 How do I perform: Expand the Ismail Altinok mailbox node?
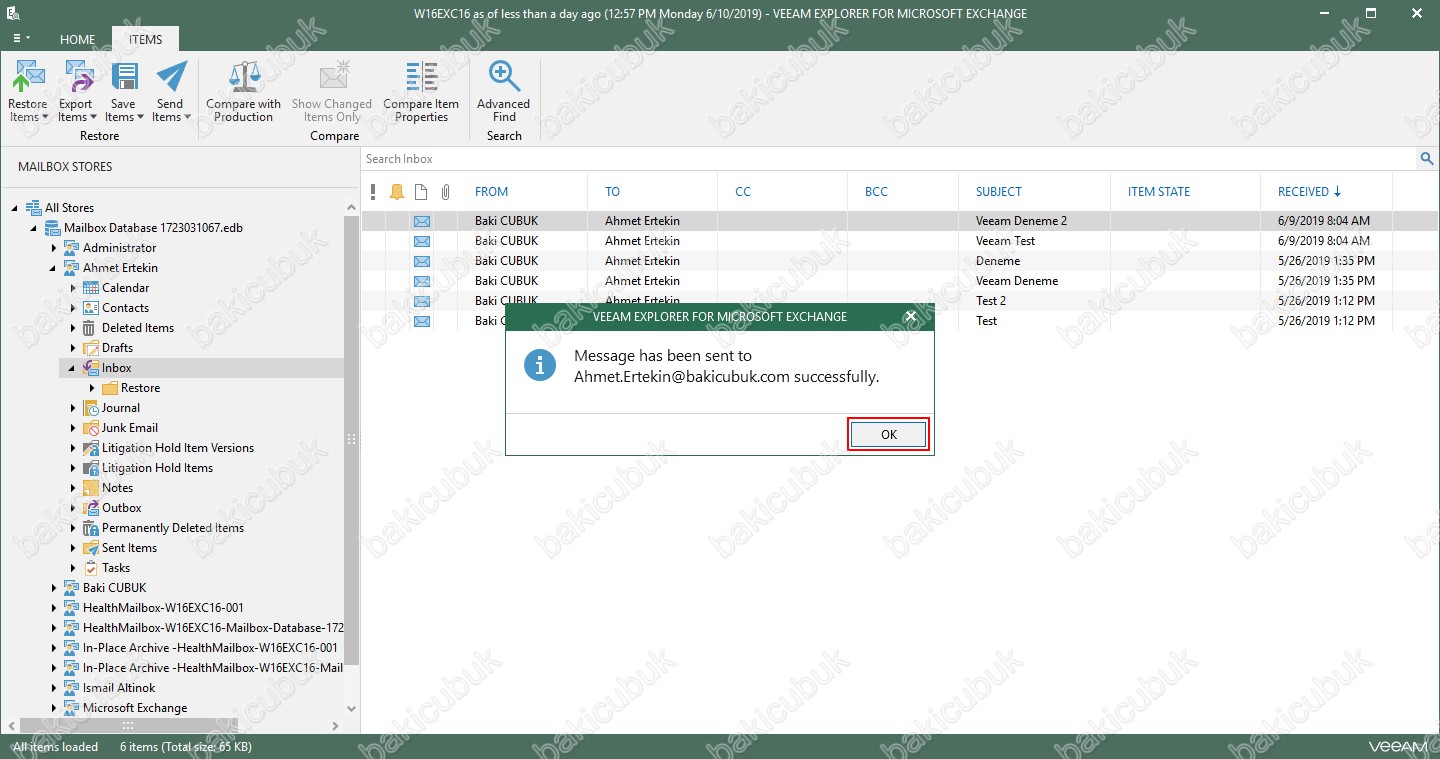(54, 688)
